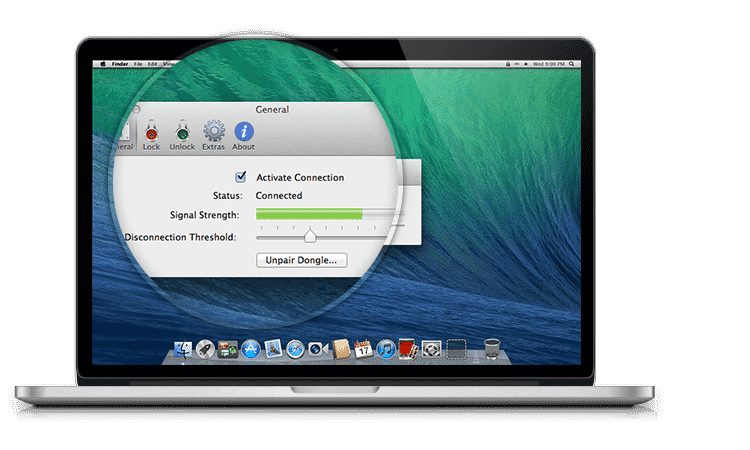The width and height of the screenshot is (750, 450).
Task: Open the Extras gear pane
Action: point(213,134)
